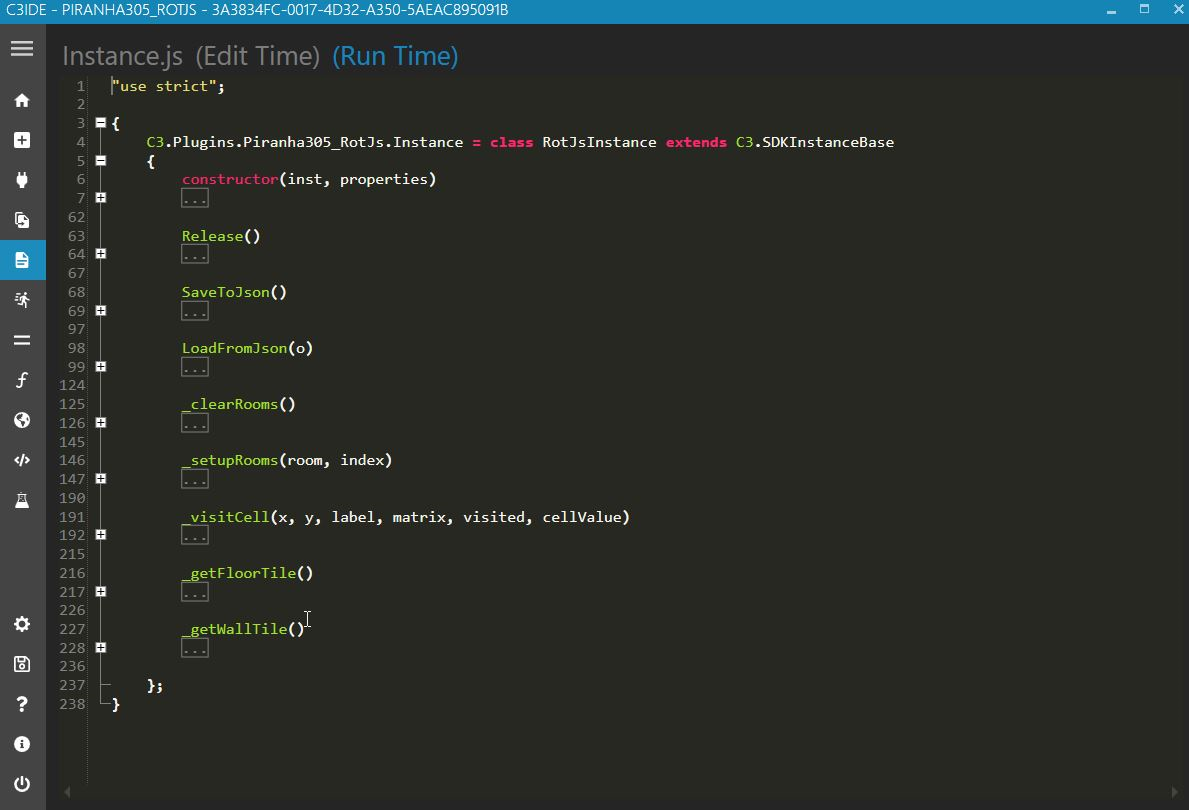Open the info circle icon
The height and width of the screenshot is (810, 1189).
[22, 744]
